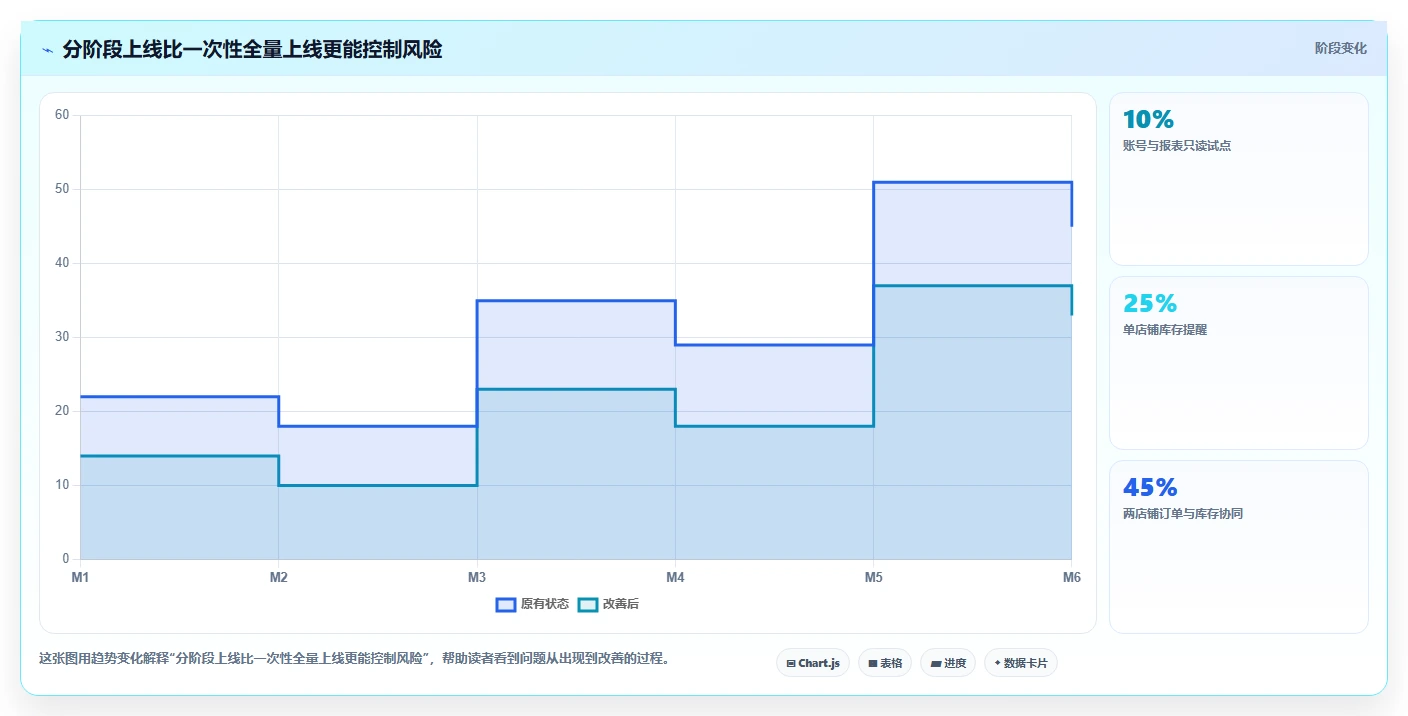Click the M4 x-axis label
This screenshot has width=1408, height=716.
tap(675, 577)
